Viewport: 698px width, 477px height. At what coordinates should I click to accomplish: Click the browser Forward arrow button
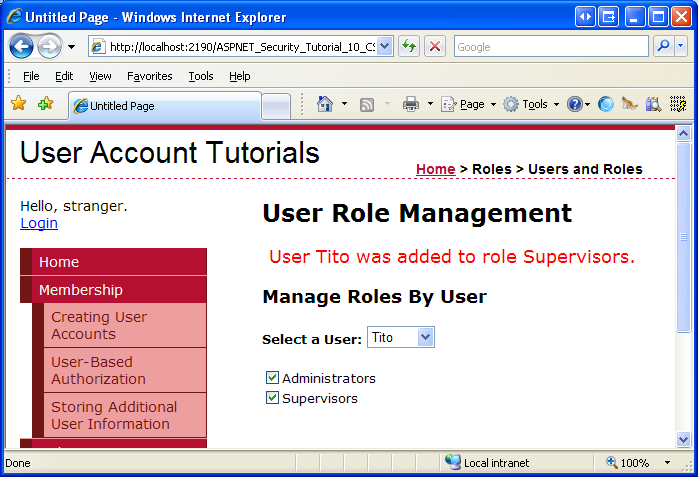(49, 46)
